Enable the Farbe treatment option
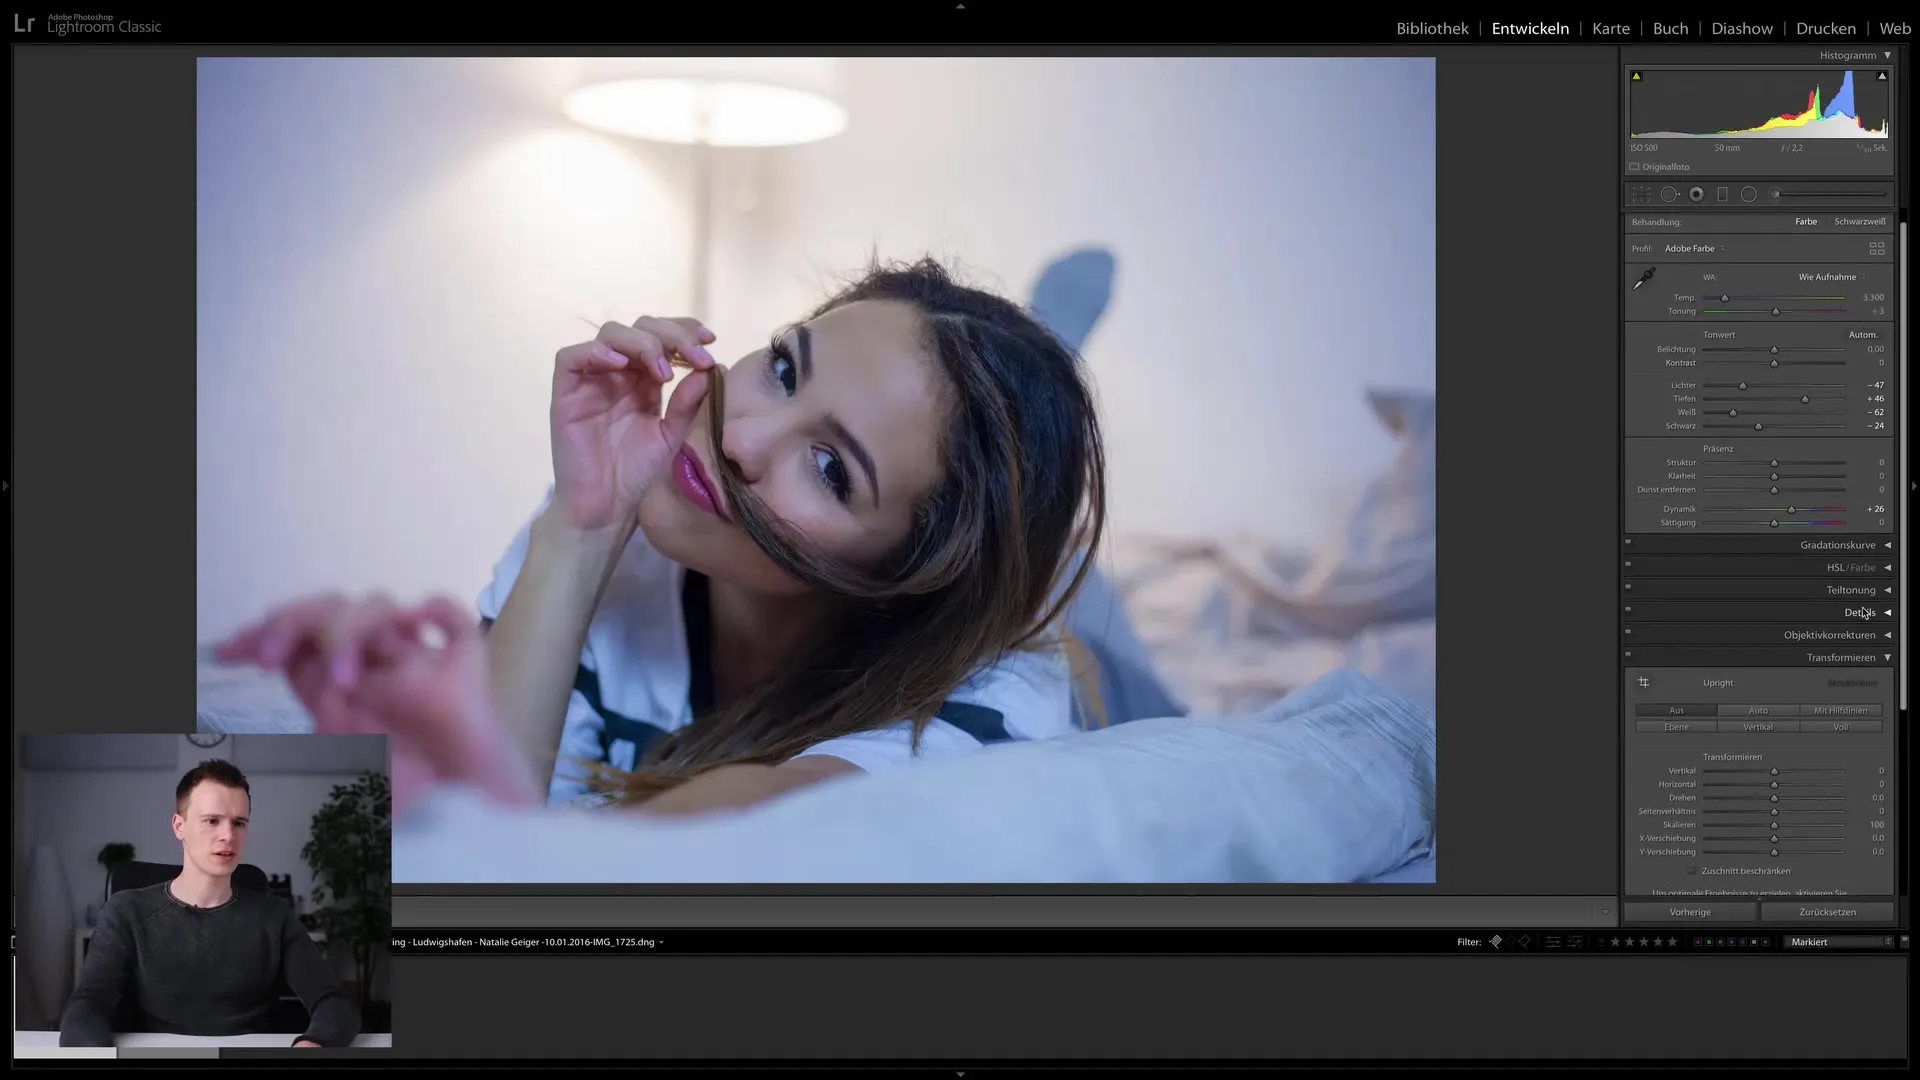 [x=1807, y=220]
